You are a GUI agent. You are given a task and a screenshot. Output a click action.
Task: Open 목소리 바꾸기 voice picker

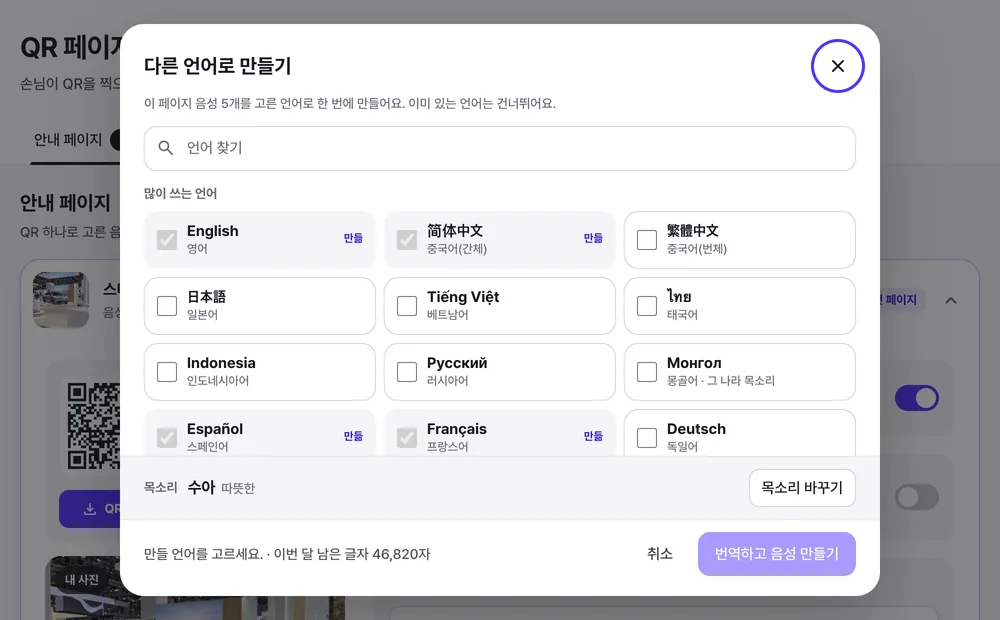point(802,488)
